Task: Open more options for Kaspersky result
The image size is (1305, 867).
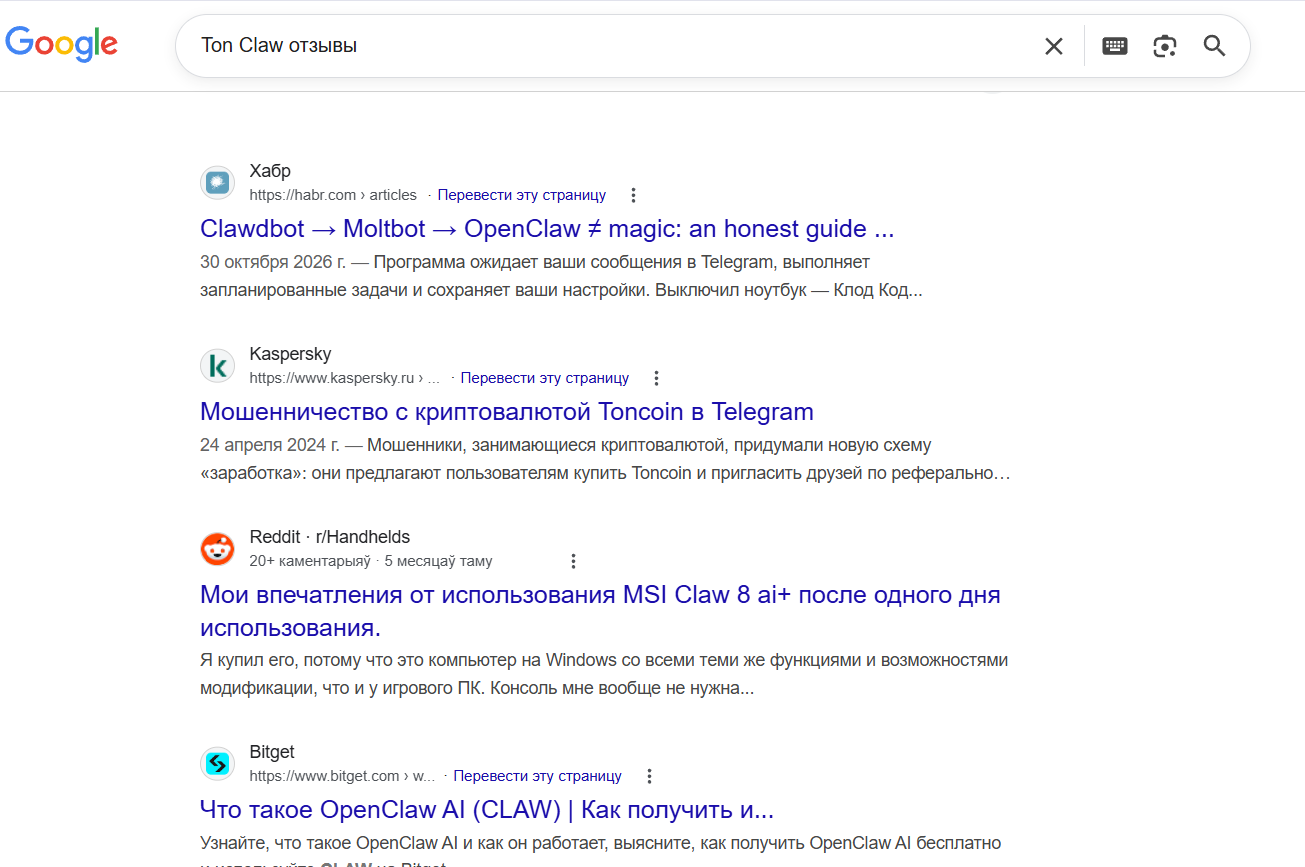Action: pos(656,378)
